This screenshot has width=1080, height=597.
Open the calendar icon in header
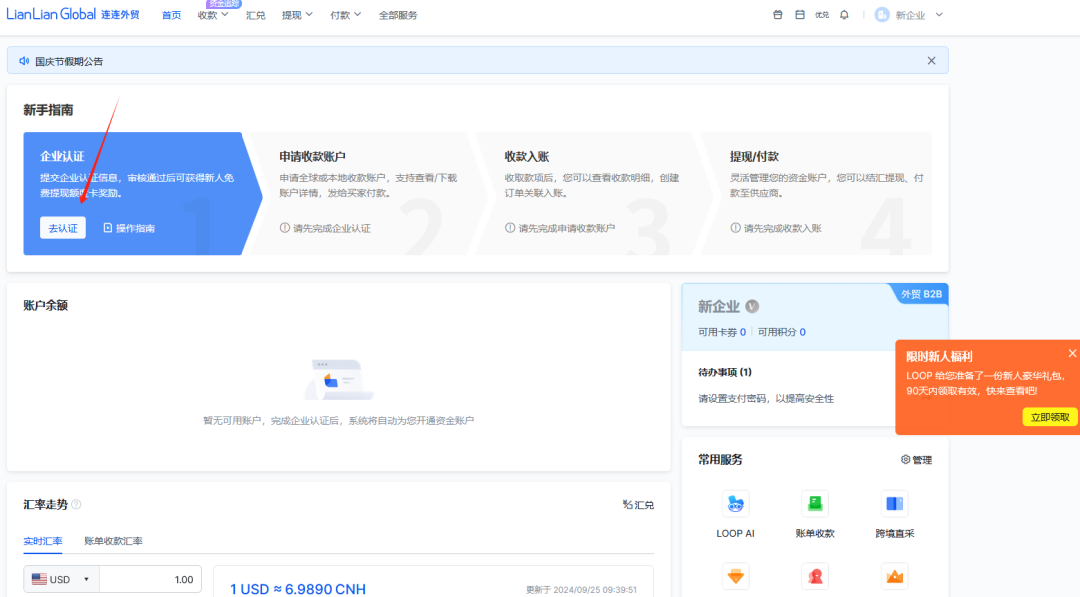pyautogui.click(x=799, y=15)
